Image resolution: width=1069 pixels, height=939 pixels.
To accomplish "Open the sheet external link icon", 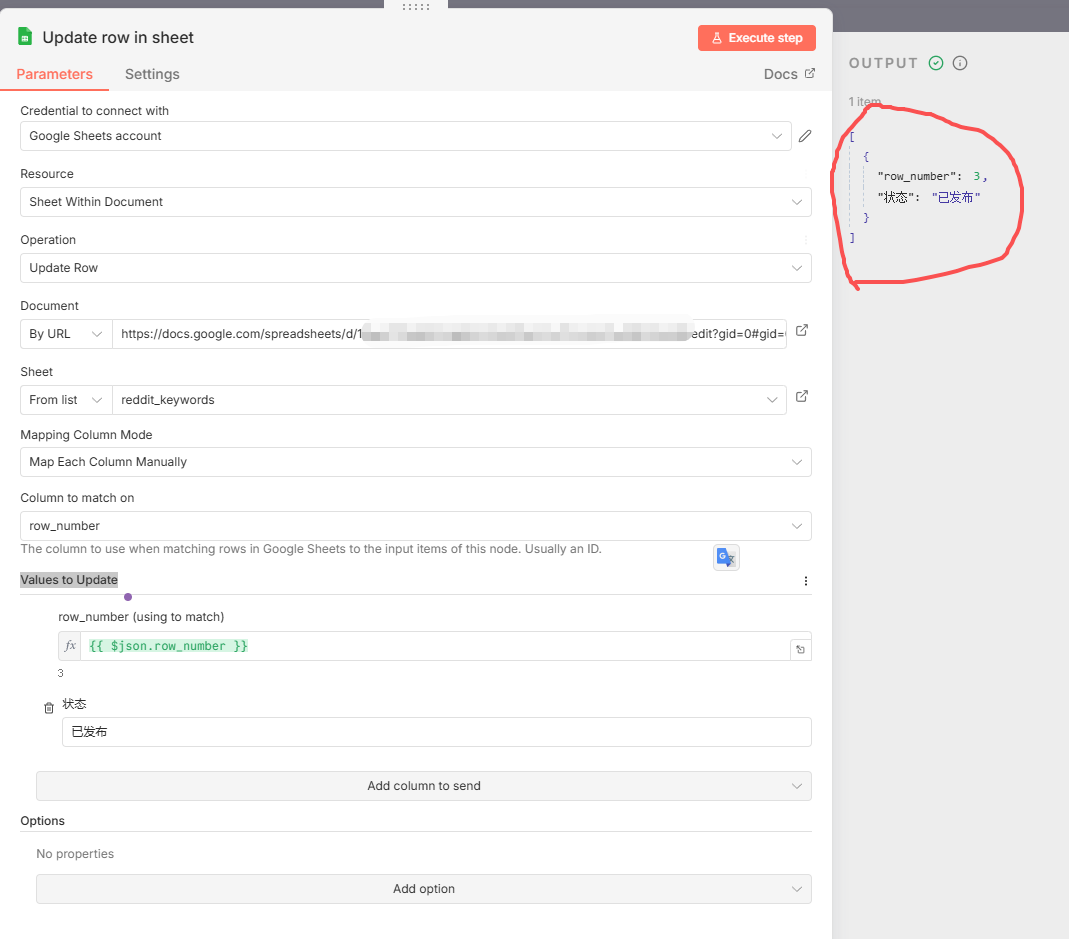I will pyautogui.click(x=801, y=397).
